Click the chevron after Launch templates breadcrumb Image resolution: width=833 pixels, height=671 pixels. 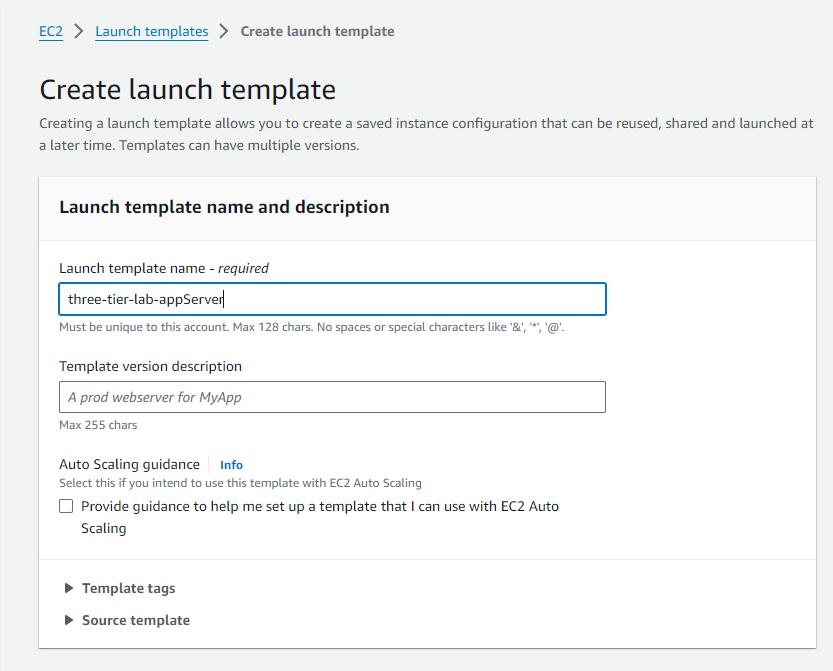[225, 32]
